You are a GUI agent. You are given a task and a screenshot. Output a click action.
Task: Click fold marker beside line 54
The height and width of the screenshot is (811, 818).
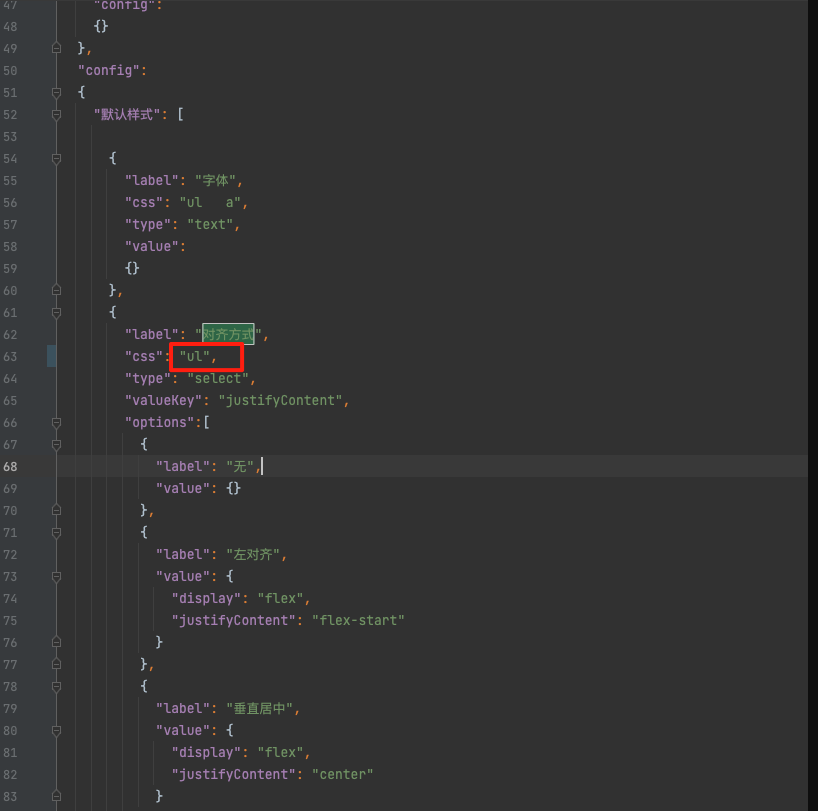coord(56,158)
